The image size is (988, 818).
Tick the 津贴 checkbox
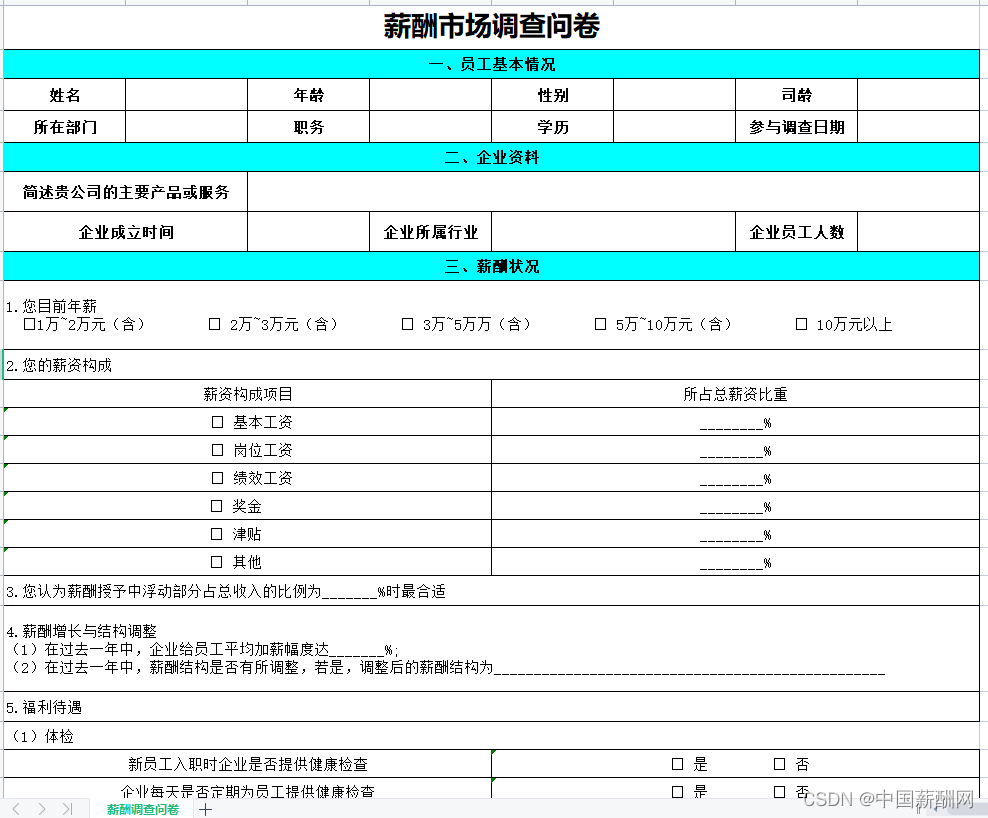(x=217, y=534)
